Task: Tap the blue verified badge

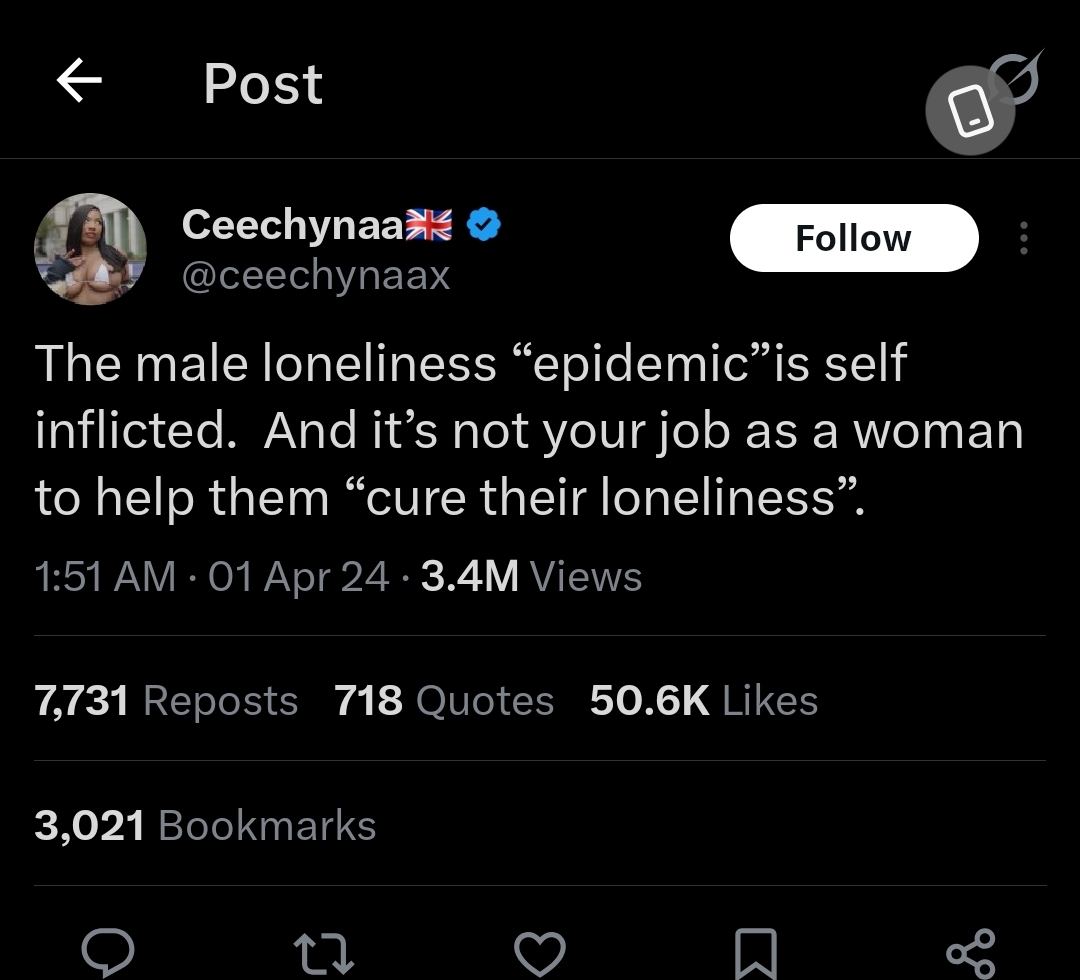Action: [x=484, y=225]
